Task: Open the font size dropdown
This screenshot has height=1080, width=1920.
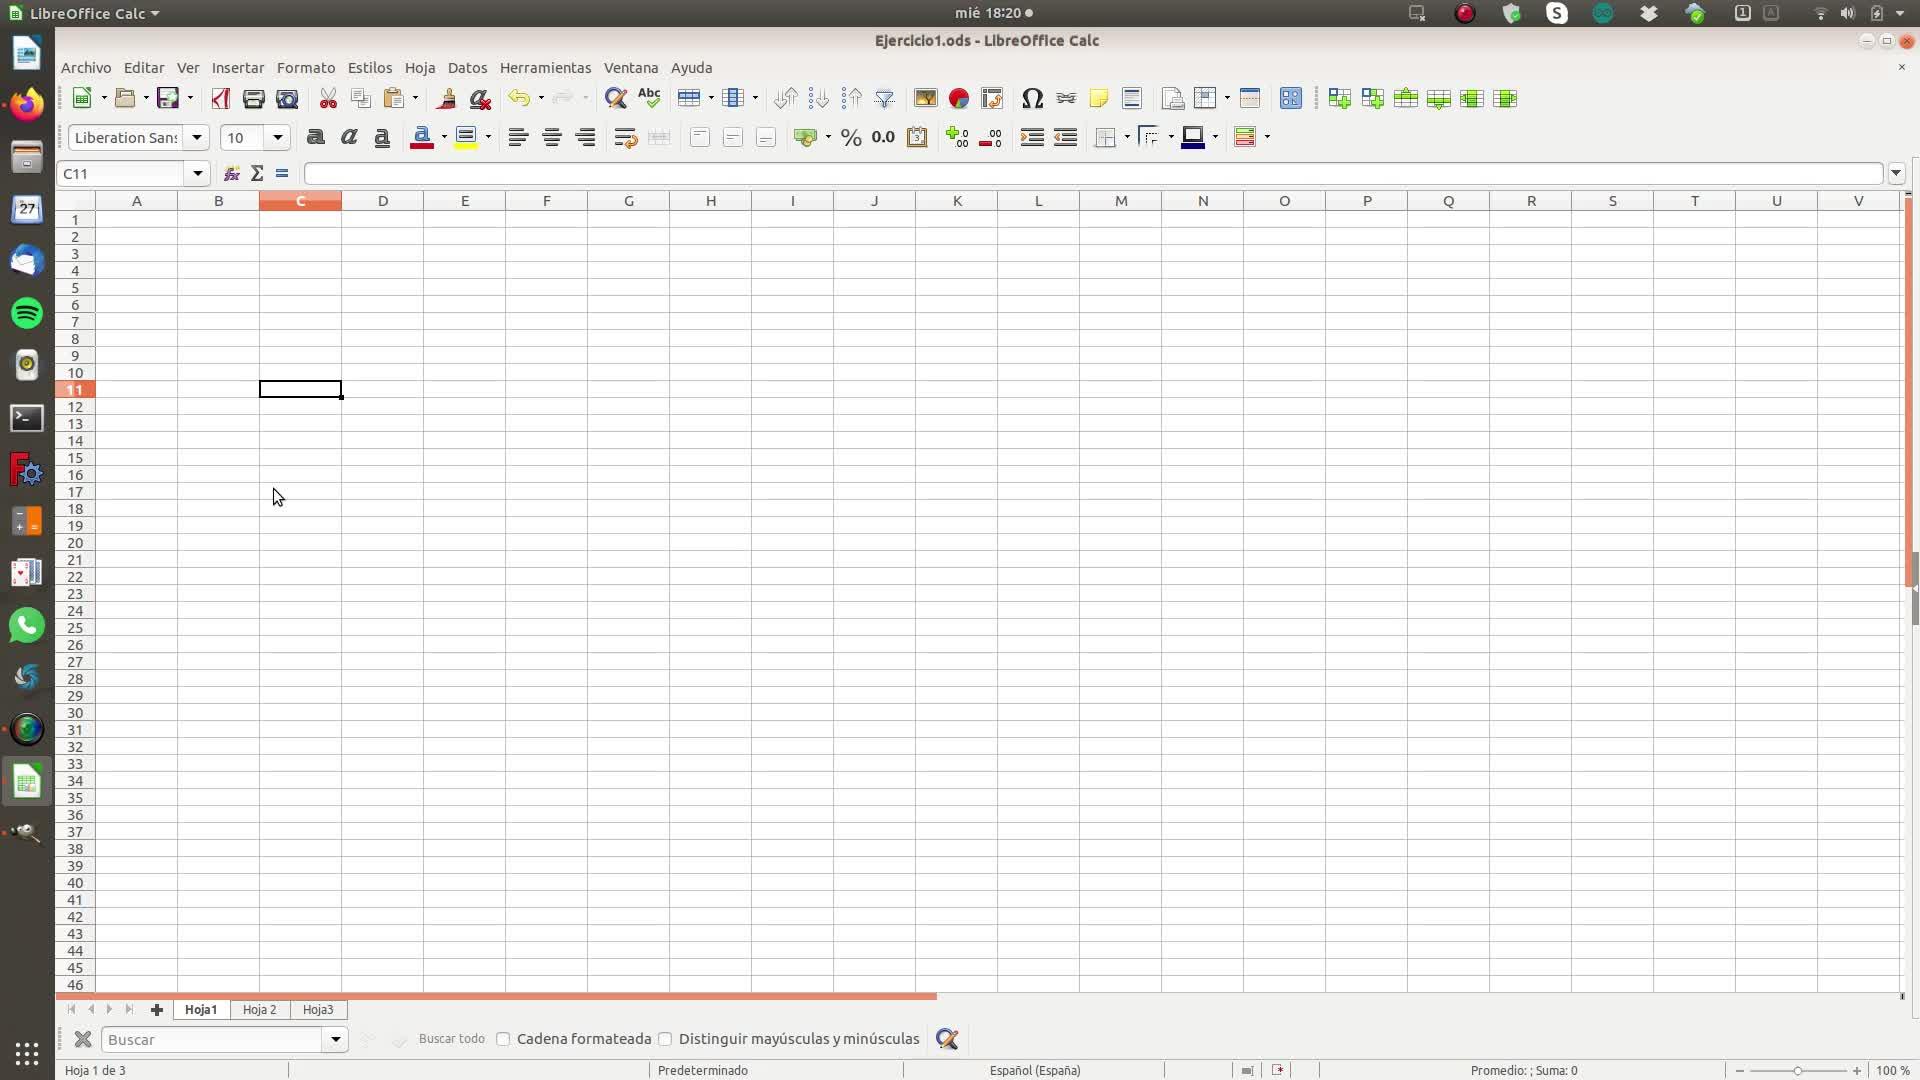Action: 278,137
